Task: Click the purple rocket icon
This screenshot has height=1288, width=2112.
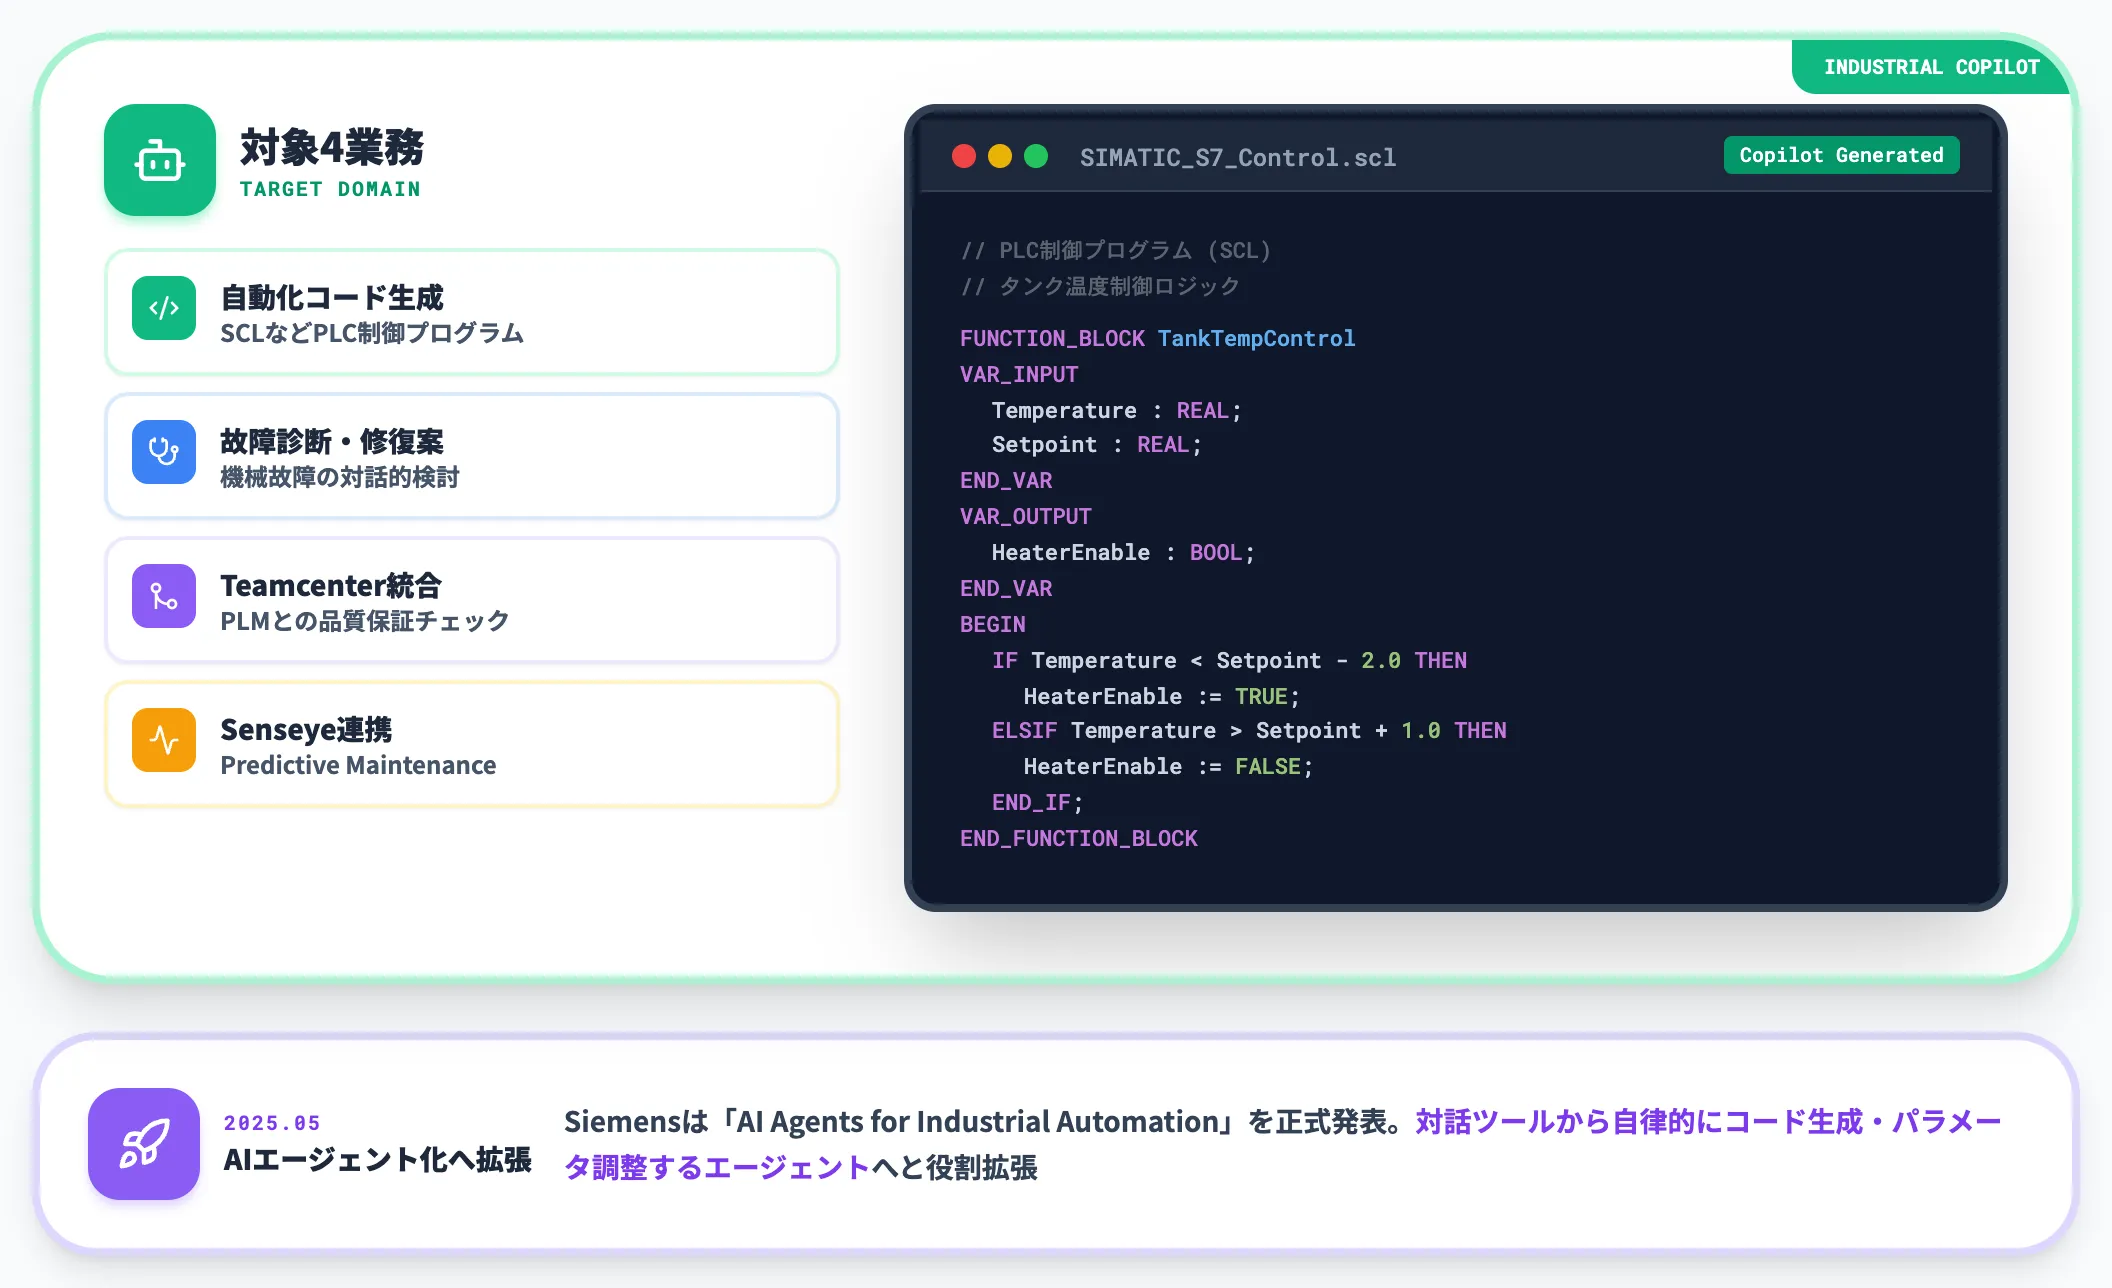Action: click(x=144, y=1144)
